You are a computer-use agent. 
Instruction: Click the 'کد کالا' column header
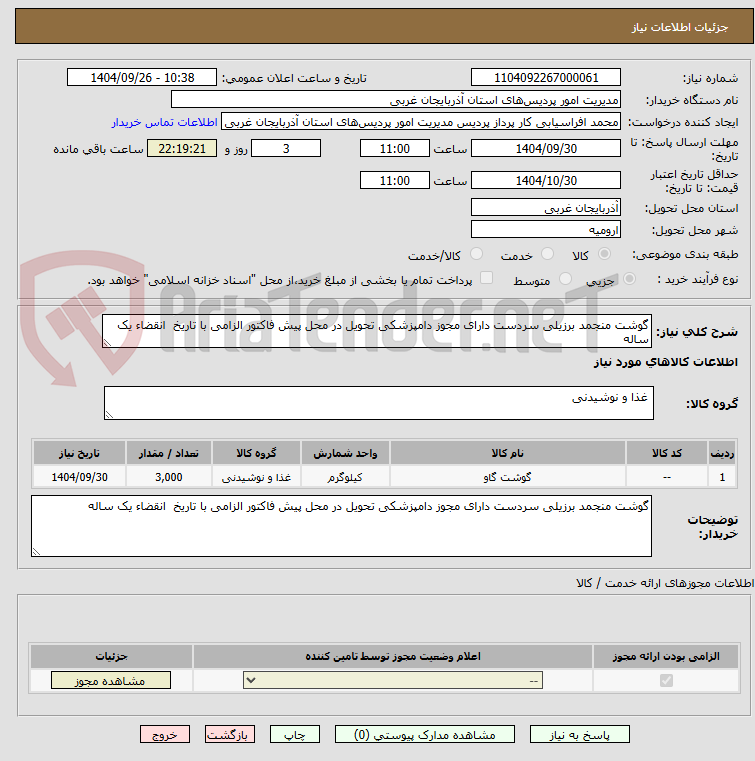[667, 453]
